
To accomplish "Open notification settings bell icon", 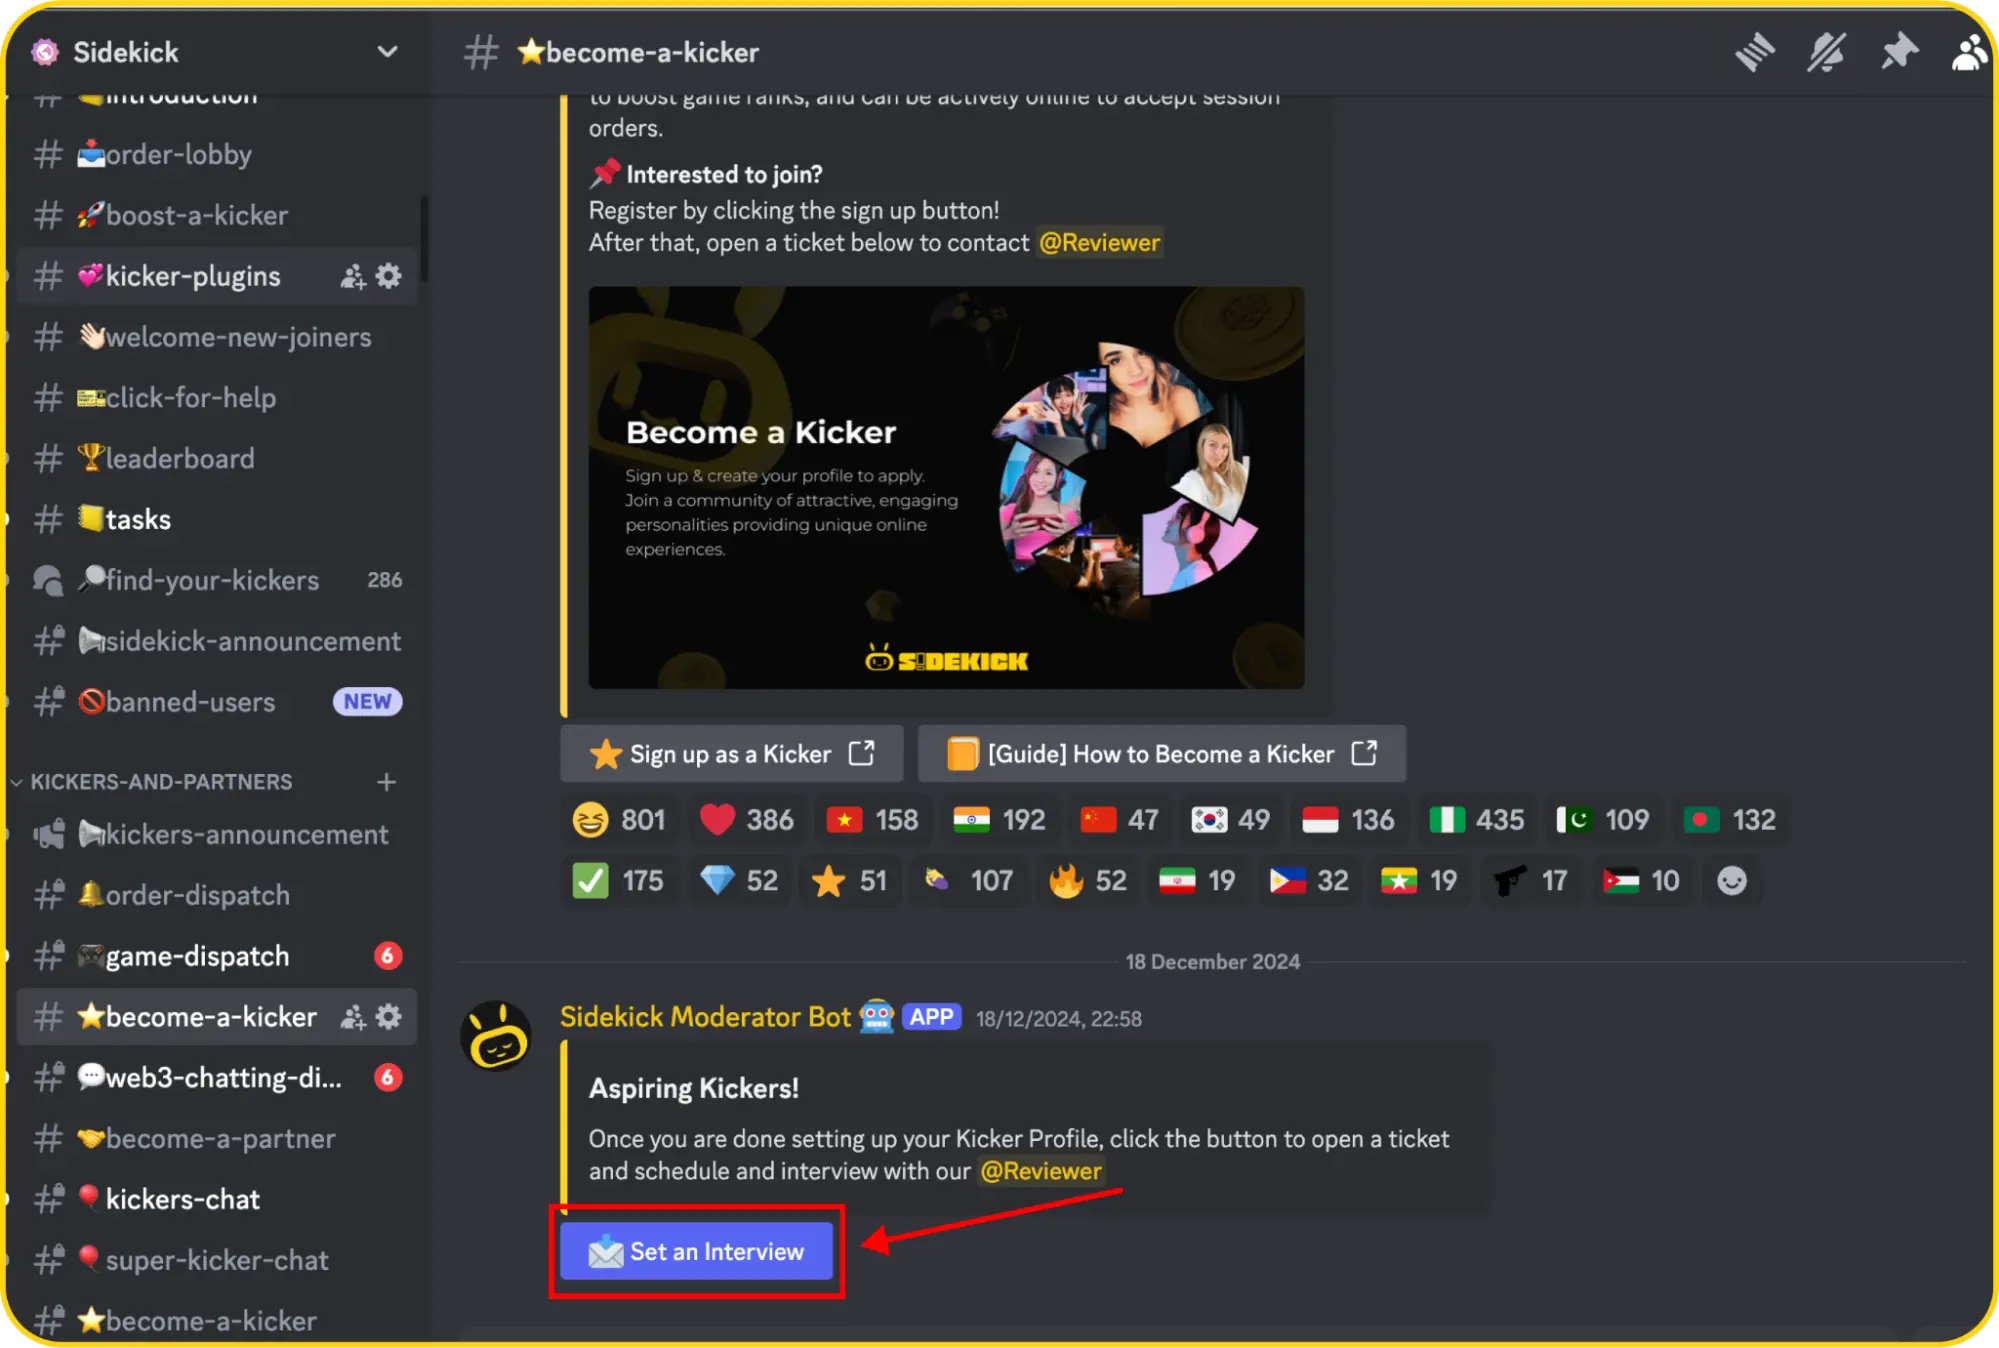I will pyautogui.click(x=1827, y=52).
